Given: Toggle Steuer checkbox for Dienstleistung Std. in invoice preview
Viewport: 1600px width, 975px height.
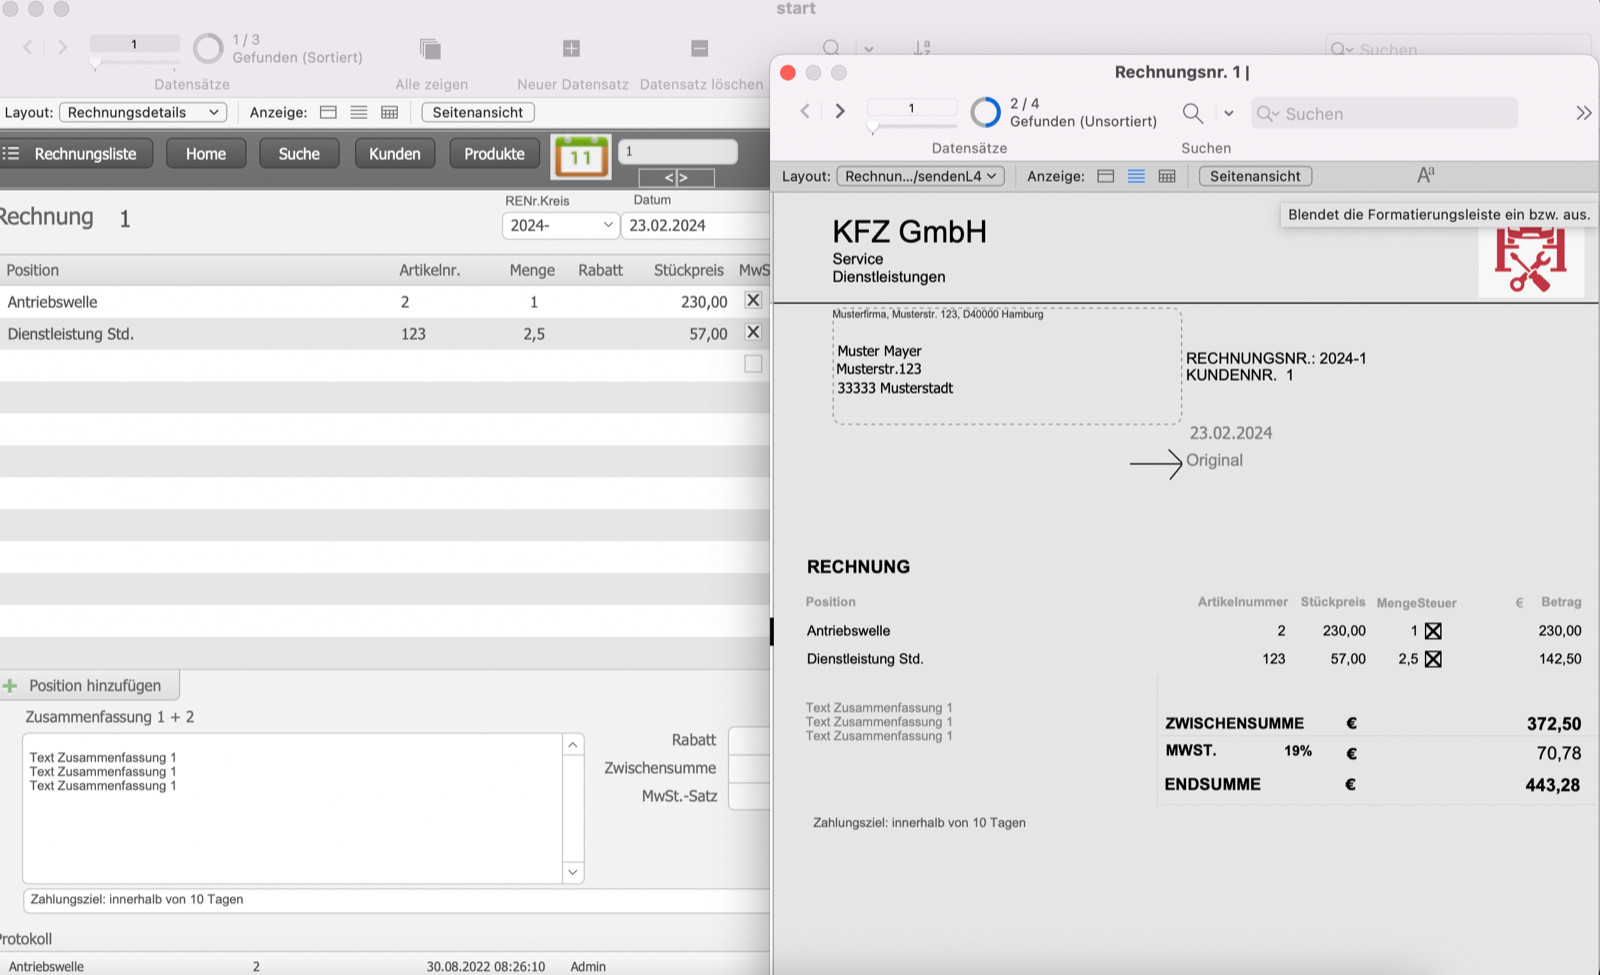Looking at the screenshot, I should 1433,659.
